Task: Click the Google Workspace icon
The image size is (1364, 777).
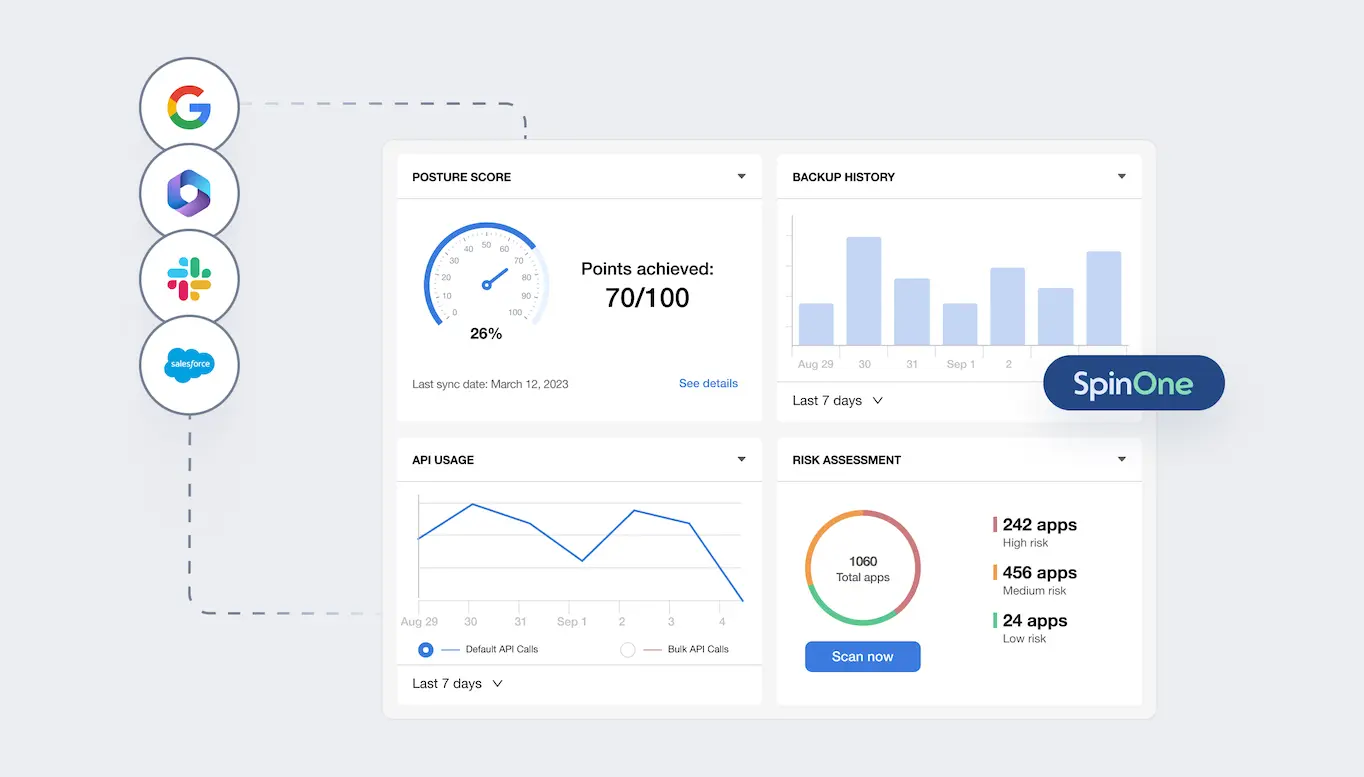Action: point(189,105)
